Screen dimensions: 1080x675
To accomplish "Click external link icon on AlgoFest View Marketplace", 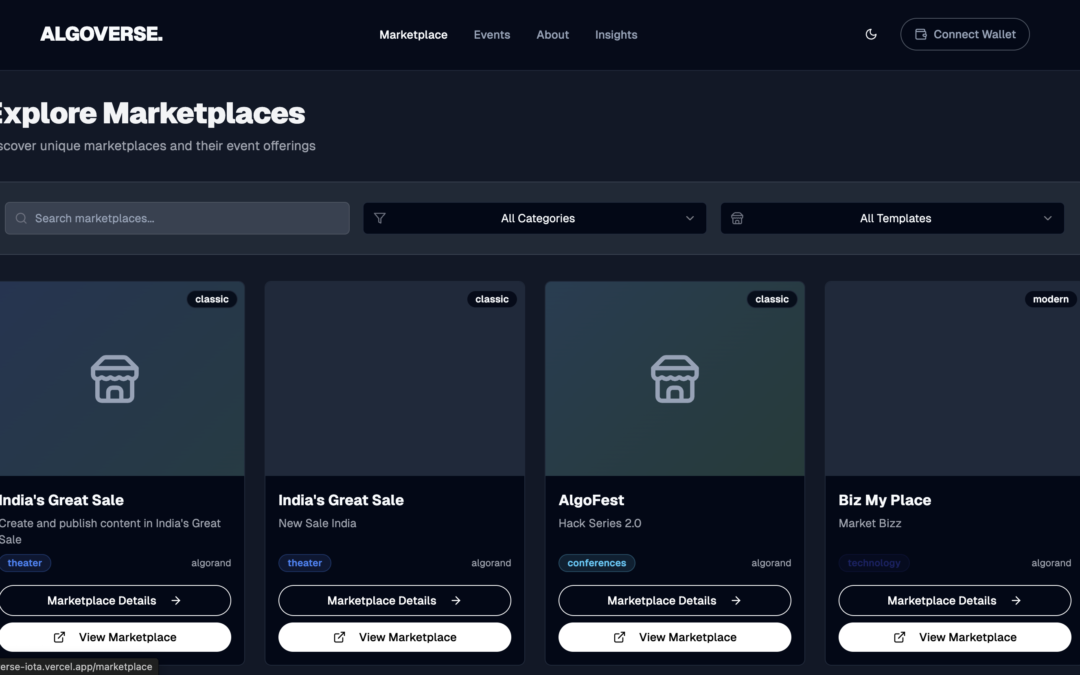I will click(x=619, y=637).
